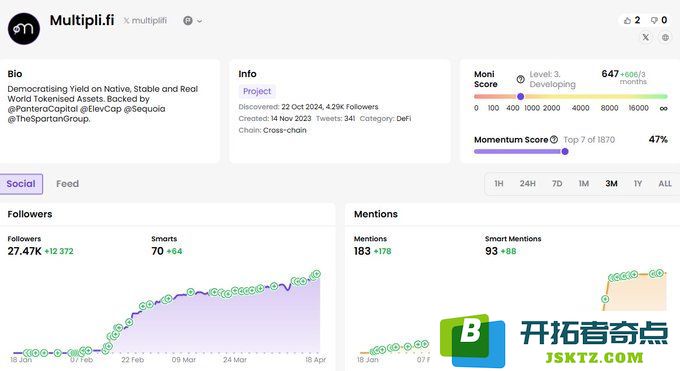Click the X multiplifi handle link
This screenshot has width=680, height=371.
coord(145,20)
